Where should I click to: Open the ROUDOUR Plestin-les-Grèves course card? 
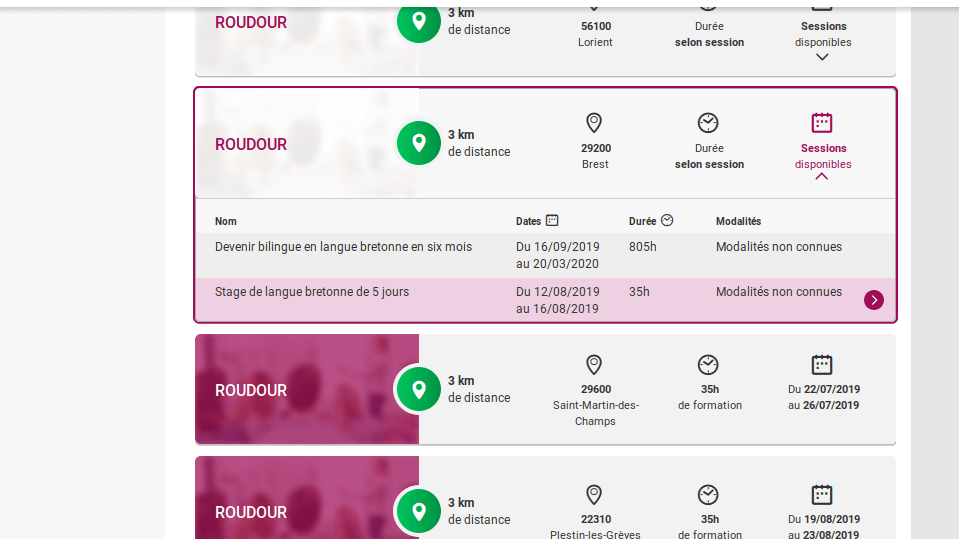tap(546, 497)
